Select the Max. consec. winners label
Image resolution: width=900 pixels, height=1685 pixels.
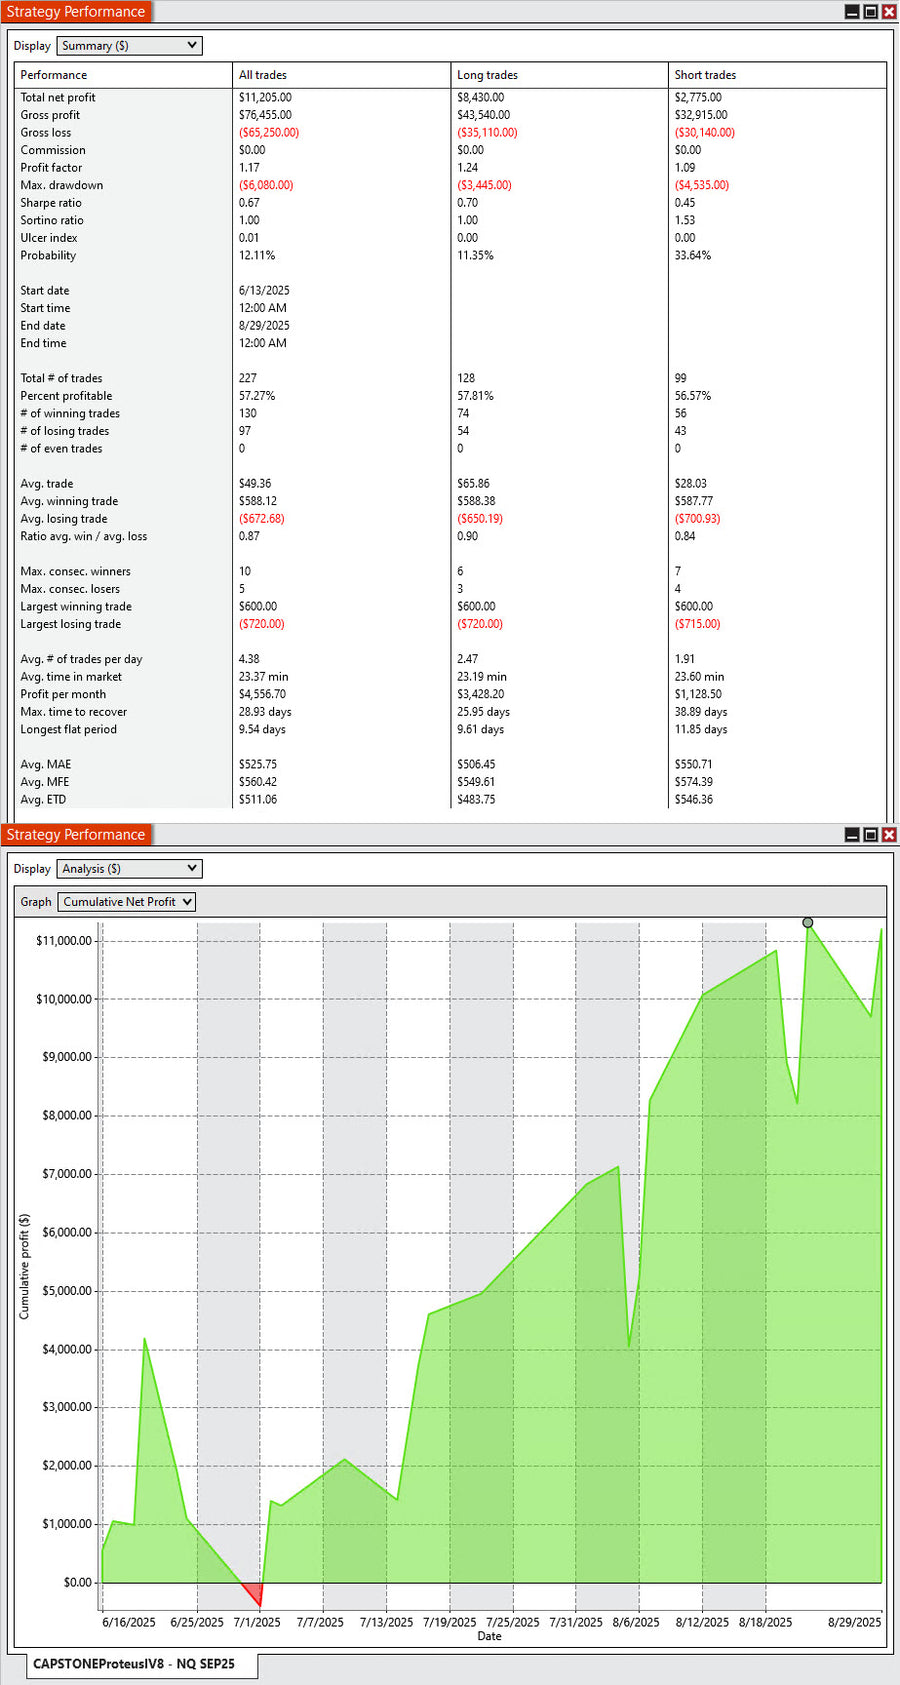click(x=75, y=572)
